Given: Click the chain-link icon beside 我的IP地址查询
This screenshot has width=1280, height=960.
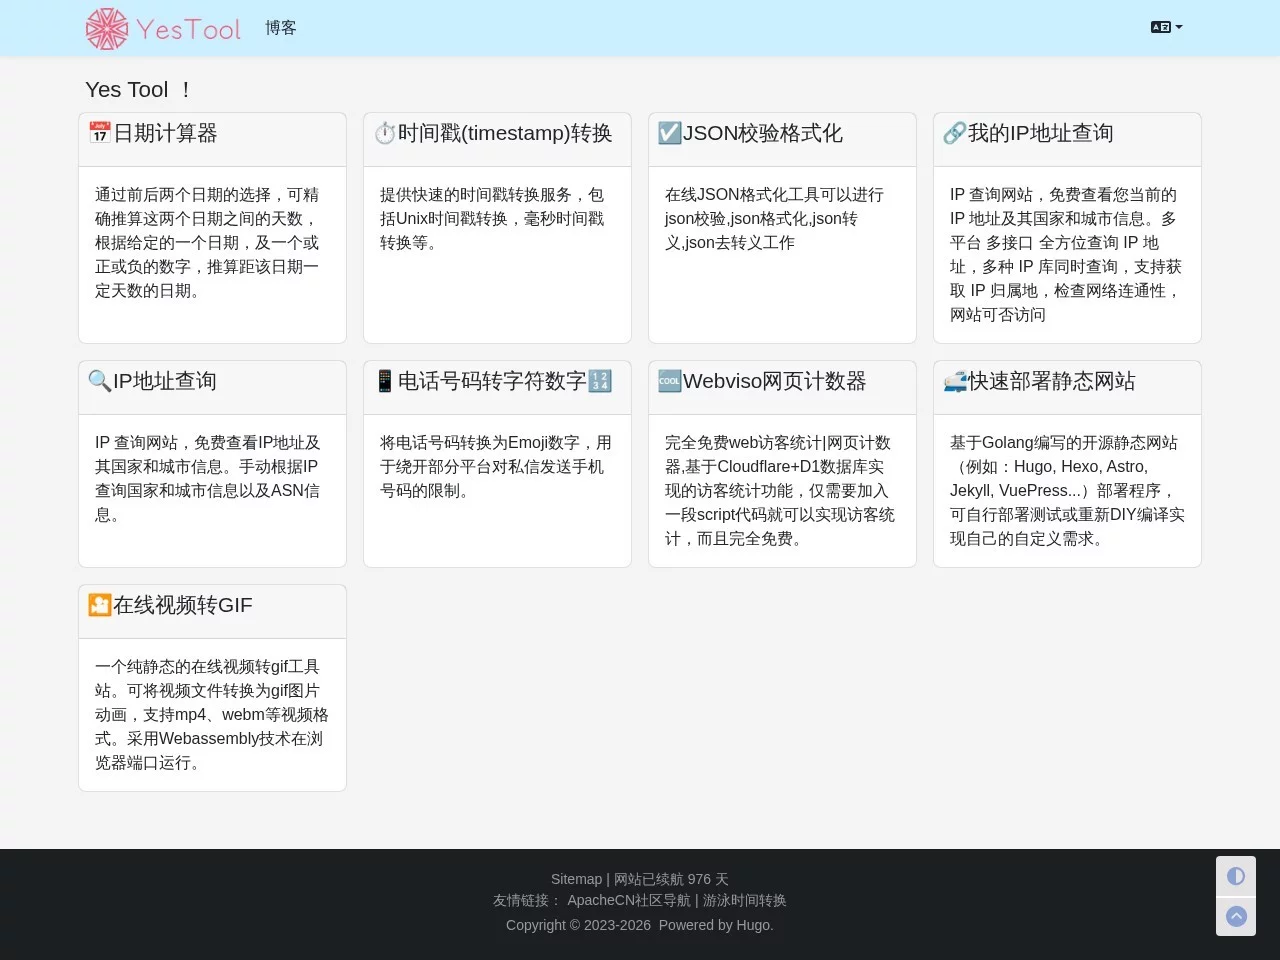Looking at the screenshot, I should (x=954, y=133).
